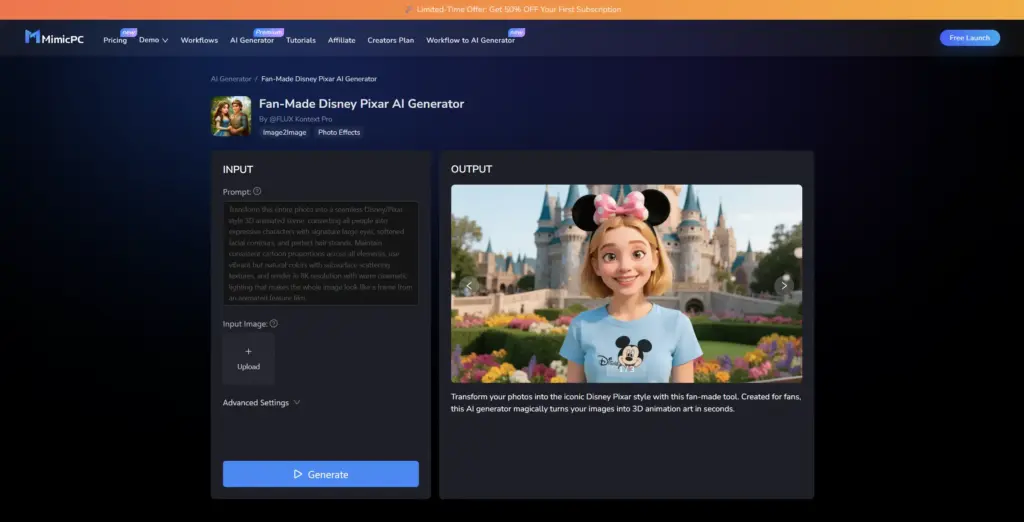Show the next output image arrow

(784, 285)
